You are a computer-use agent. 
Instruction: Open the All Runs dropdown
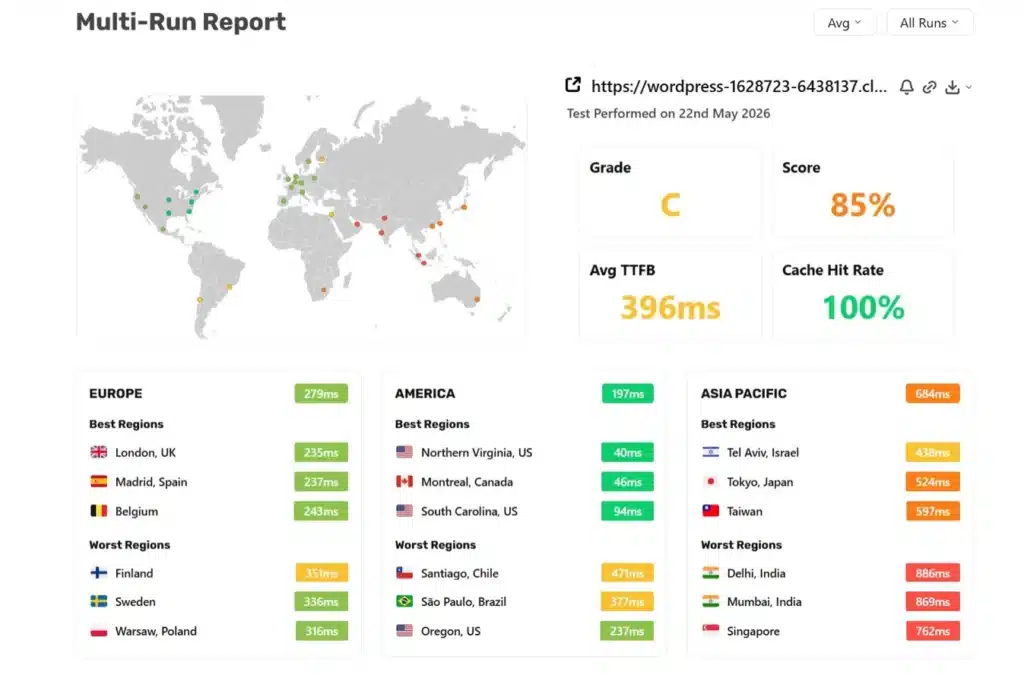click(929, 23)
